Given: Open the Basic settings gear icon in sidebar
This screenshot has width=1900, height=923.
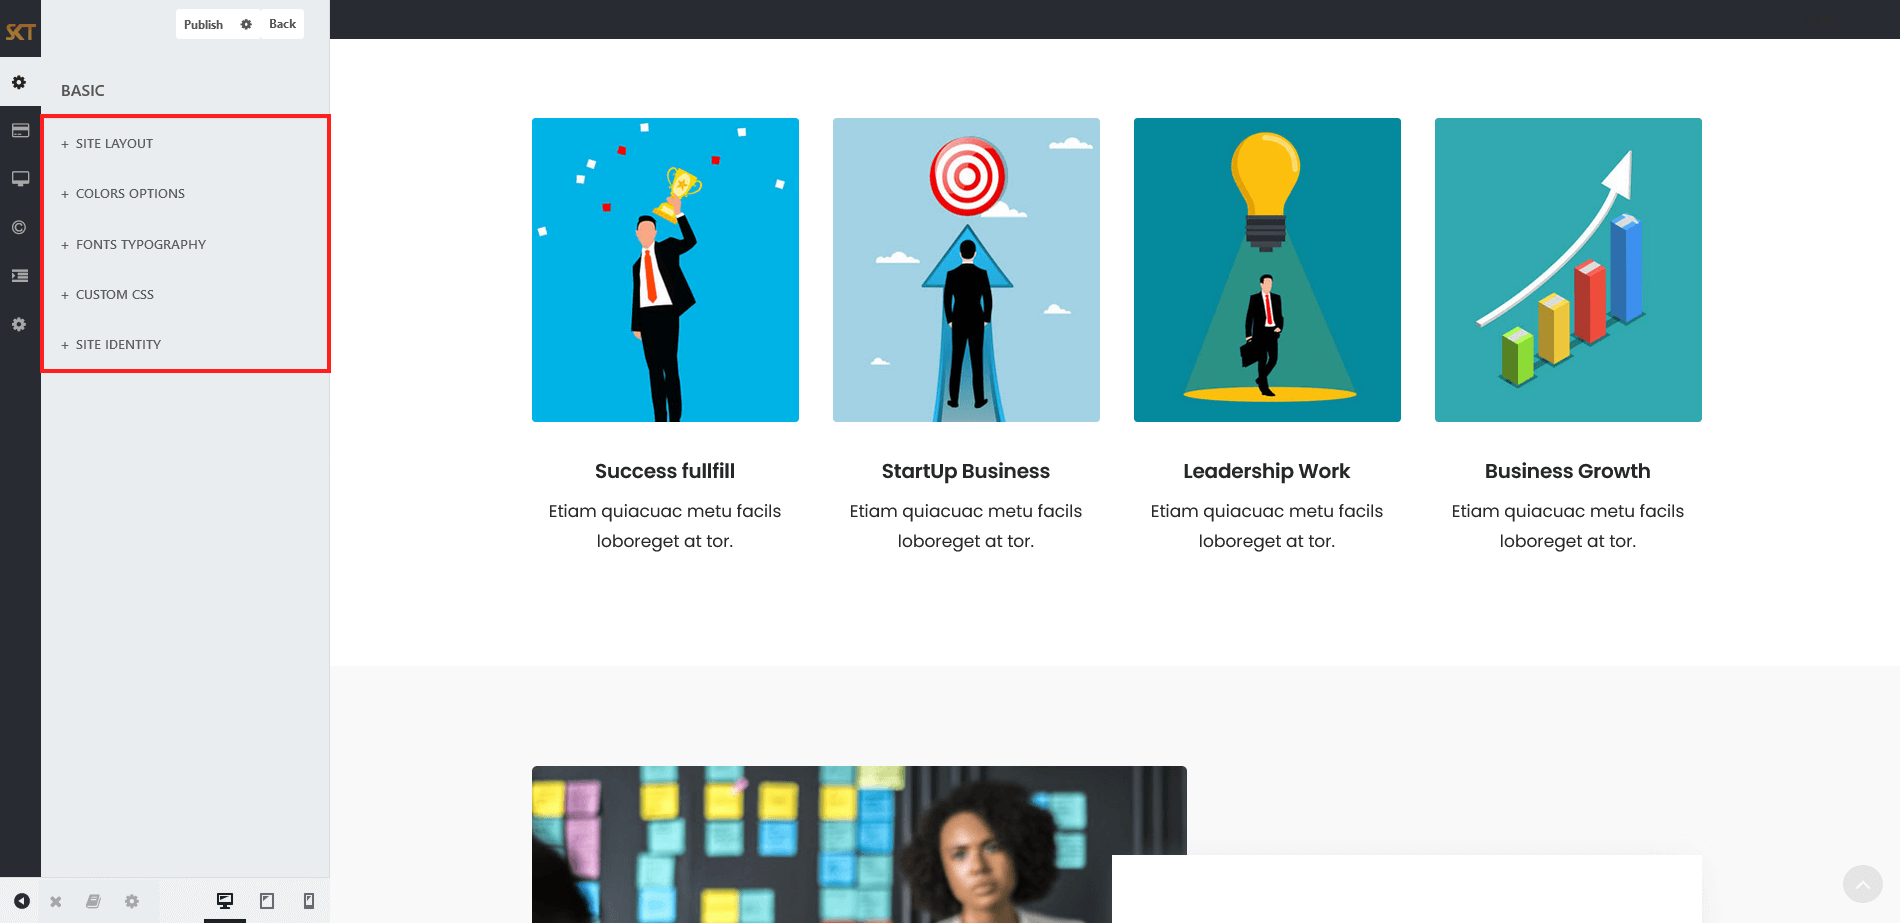Looking at the screenshot, I should pyautogui.click(x=19, y=82).
